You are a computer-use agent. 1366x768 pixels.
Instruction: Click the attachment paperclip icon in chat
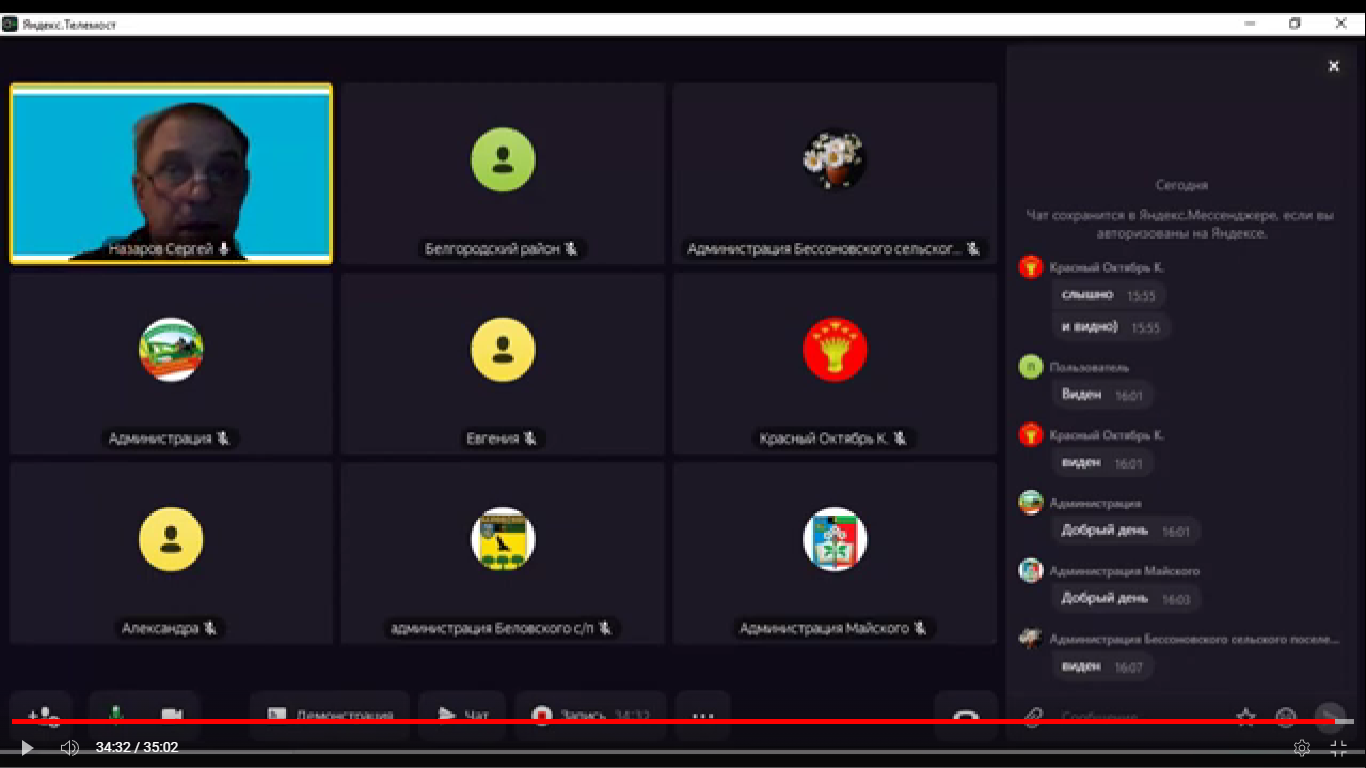[1033, 714]
